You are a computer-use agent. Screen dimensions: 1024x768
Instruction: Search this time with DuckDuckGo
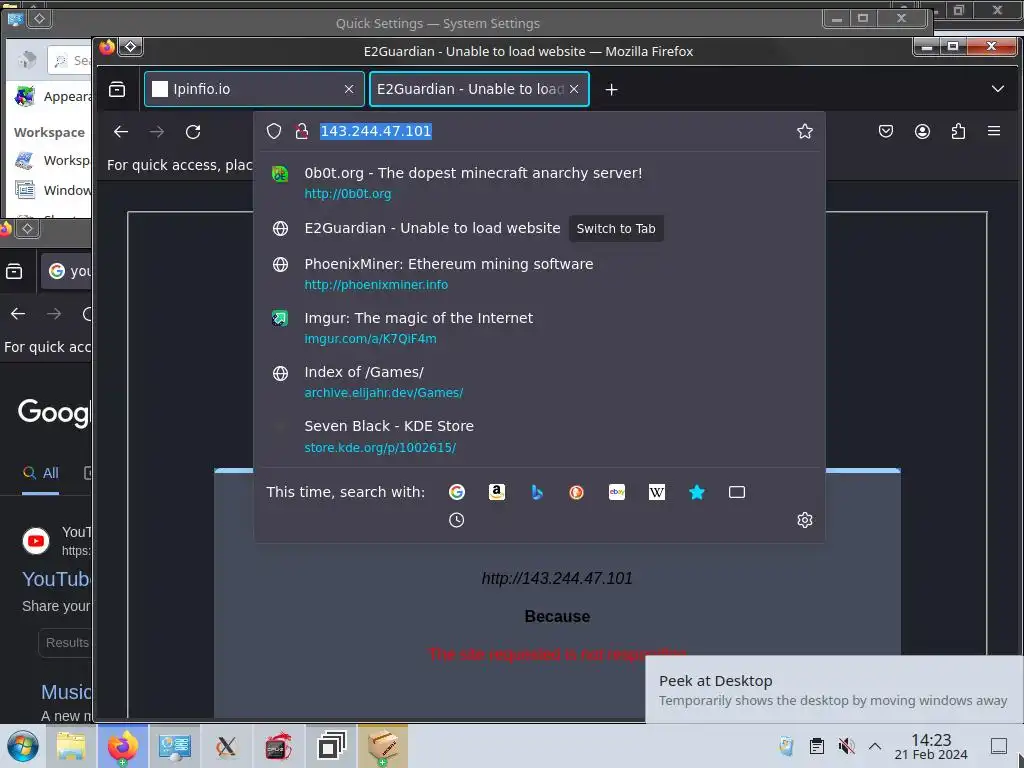(x=577, y=492)
